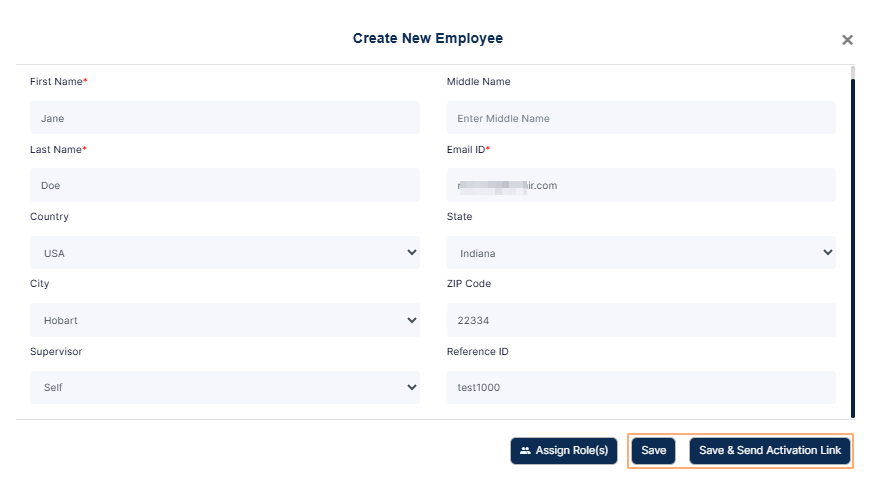Open the State dropdown showing Indiana

(x=640, y=253)
